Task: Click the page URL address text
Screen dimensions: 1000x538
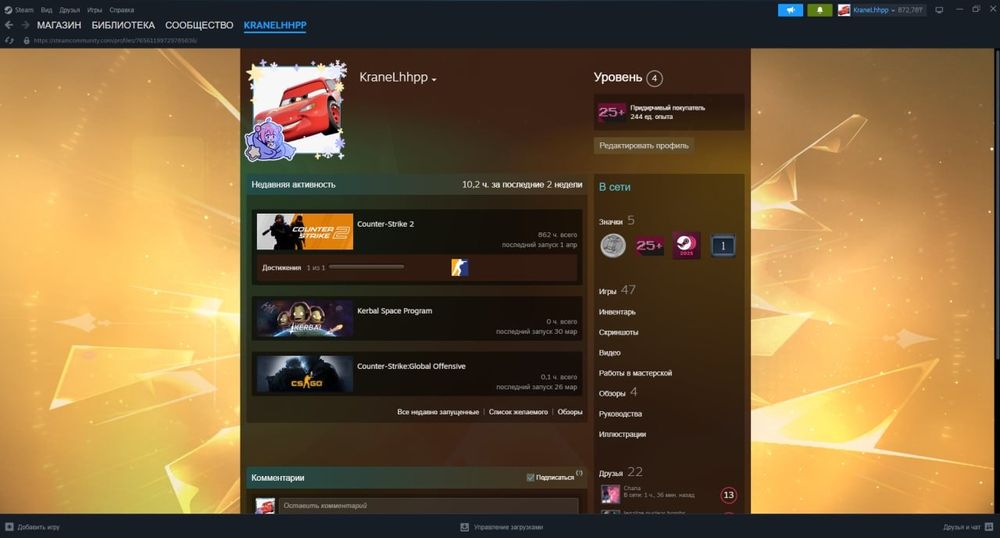Action: pos(115,40)
